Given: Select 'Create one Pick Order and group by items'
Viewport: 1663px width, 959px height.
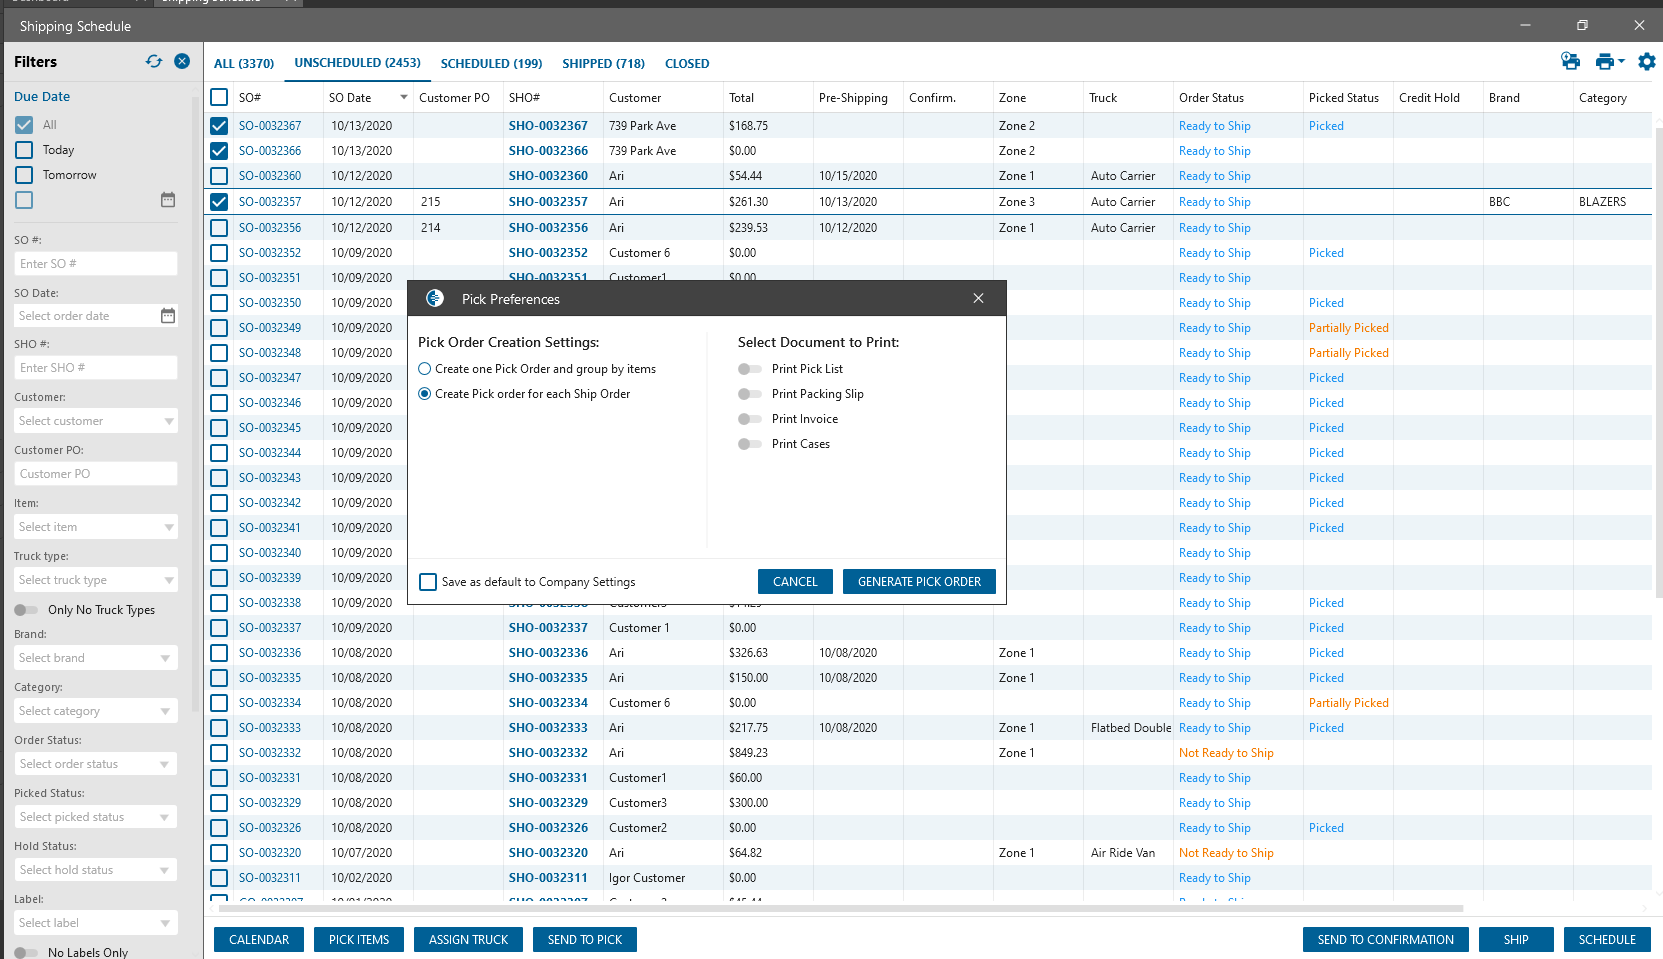Looking at the screenshot, I should tap(425, 369).
